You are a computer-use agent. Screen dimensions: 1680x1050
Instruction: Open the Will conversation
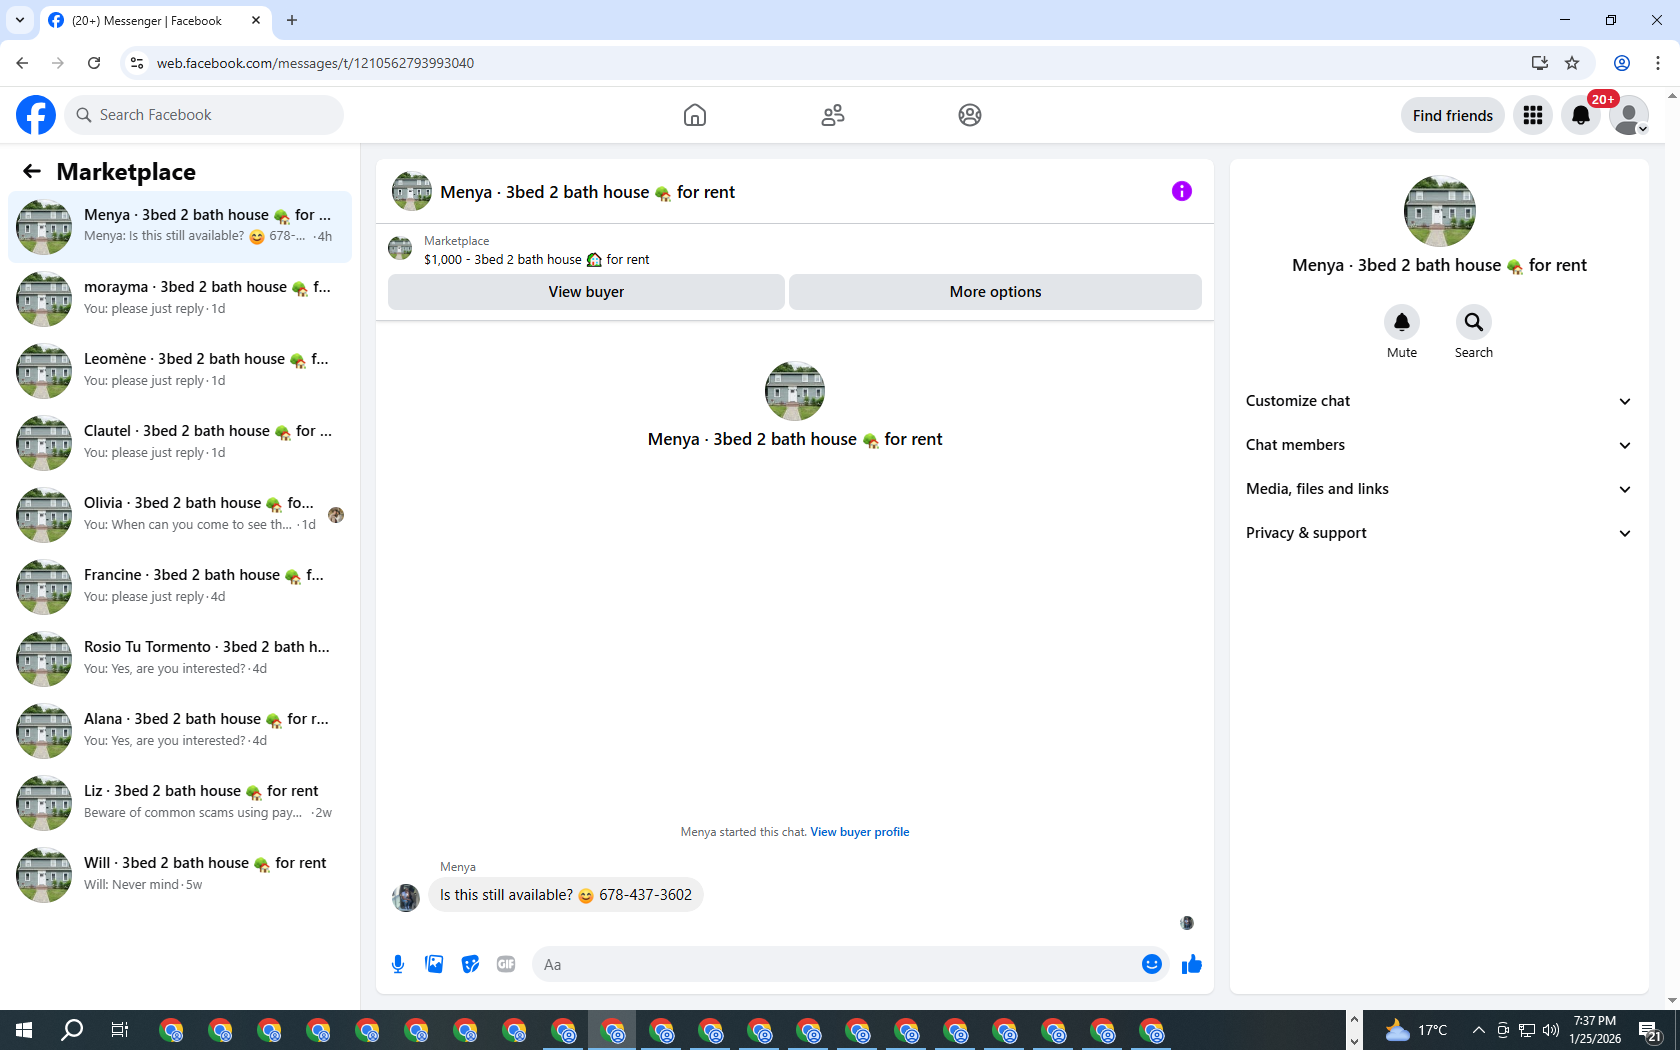tap(180, 875)
